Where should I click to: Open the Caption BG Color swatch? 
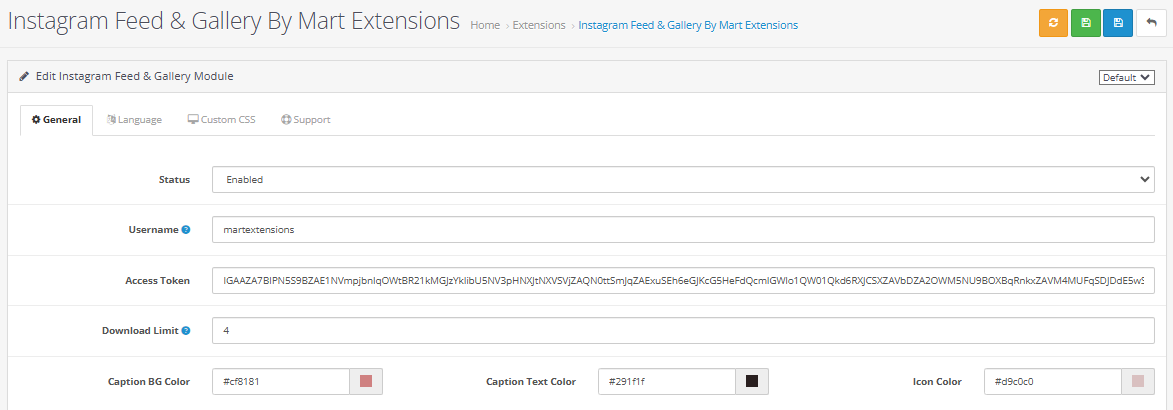[366, 381]
